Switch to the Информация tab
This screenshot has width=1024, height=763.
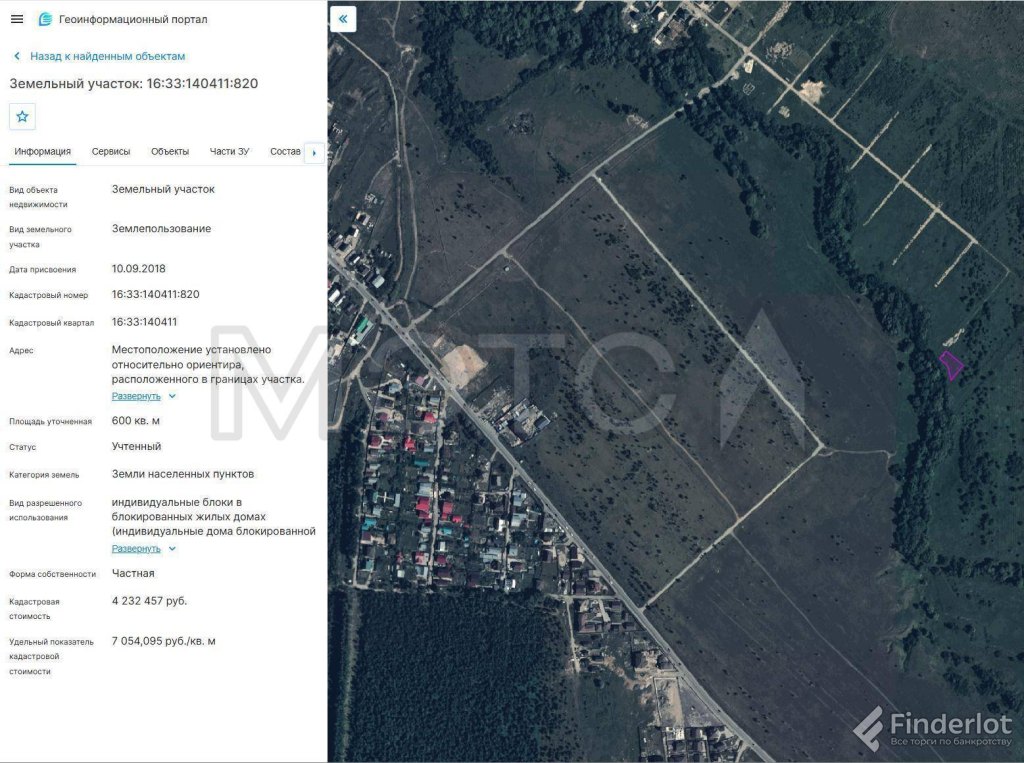[42, 152]
